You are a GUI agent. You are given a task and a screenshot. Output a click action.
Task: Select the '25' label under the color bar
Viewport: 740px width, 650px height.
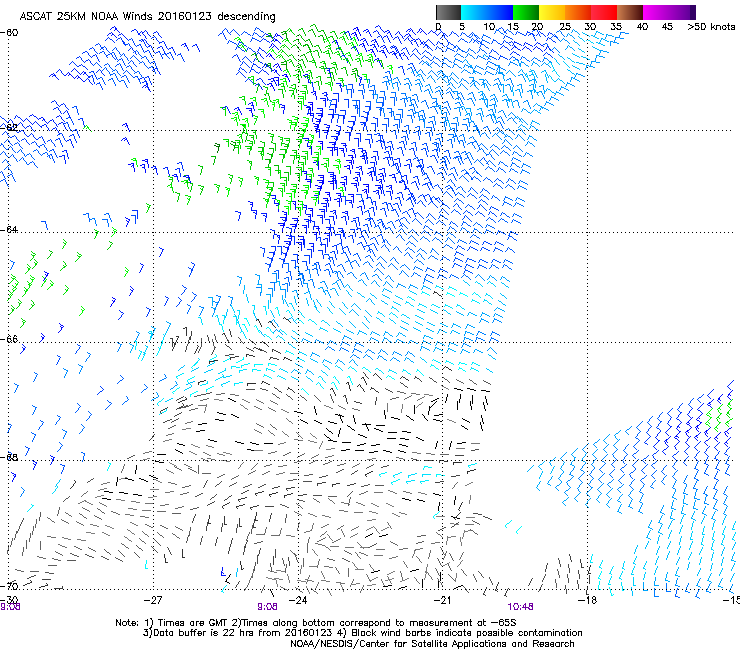tap(564, 26)
